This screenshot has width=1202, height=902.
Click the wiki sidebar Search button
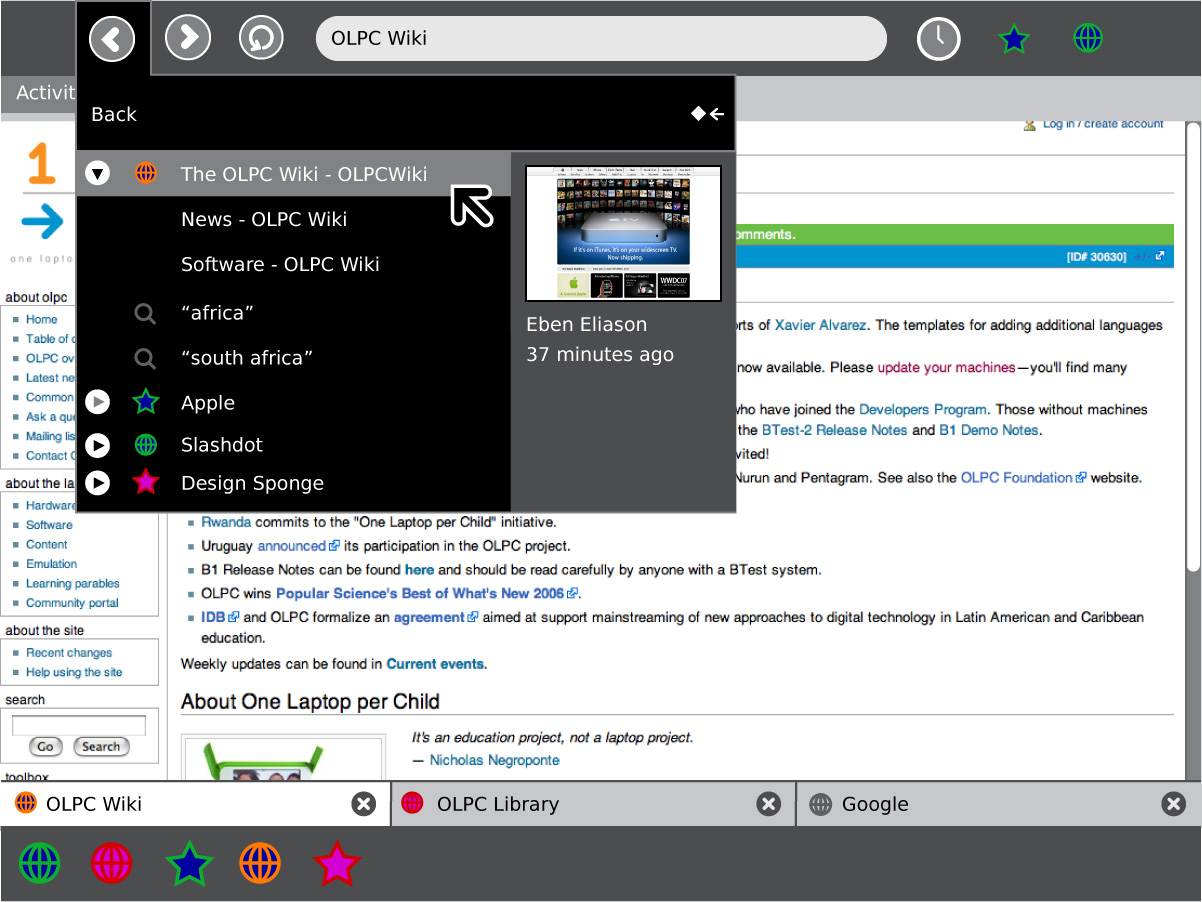[x=101, y=747]
